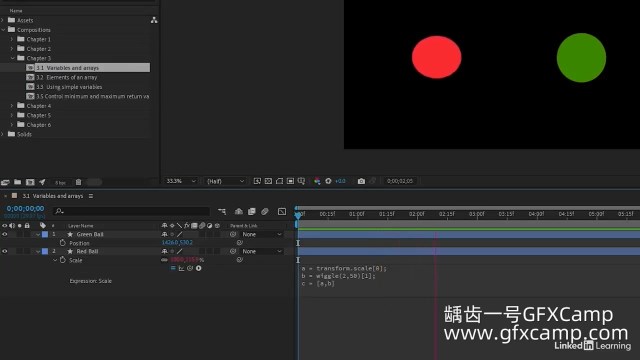Open Green Ball parent None dropdown
The image size is (640, 360).
pos(261,234)
